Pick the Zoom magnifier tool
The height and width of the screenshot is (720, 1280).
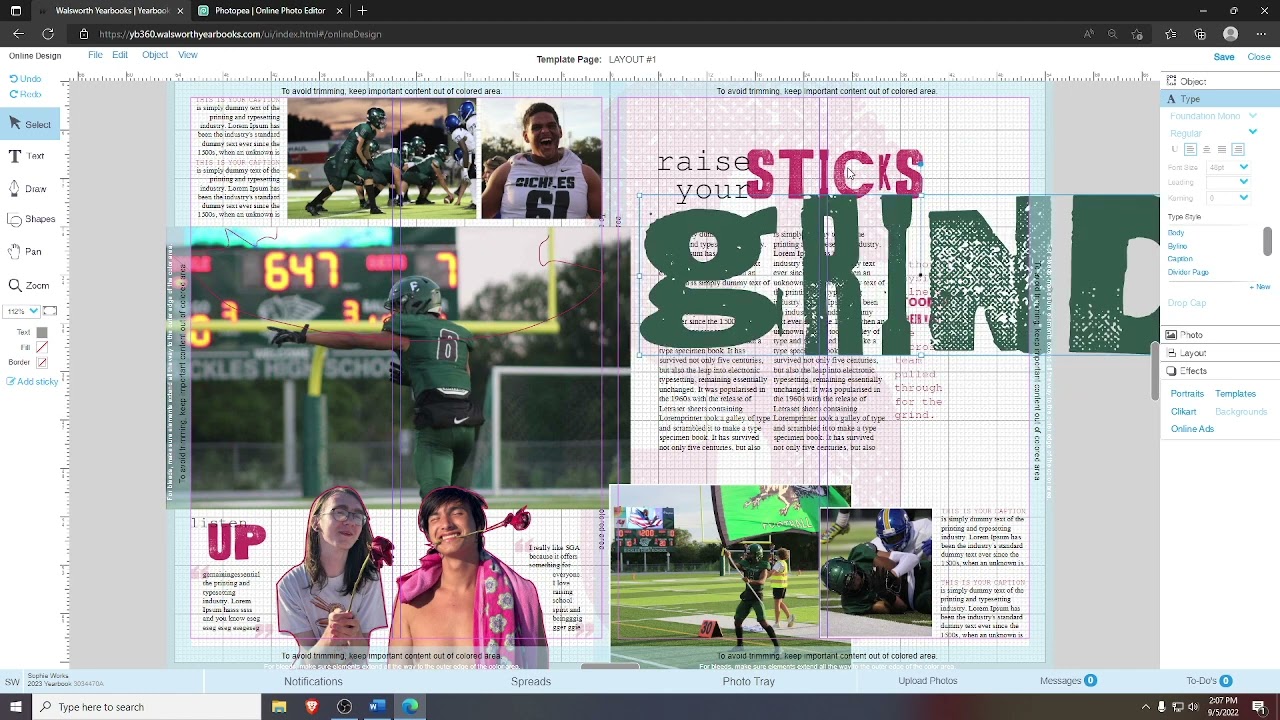point(29,285)
